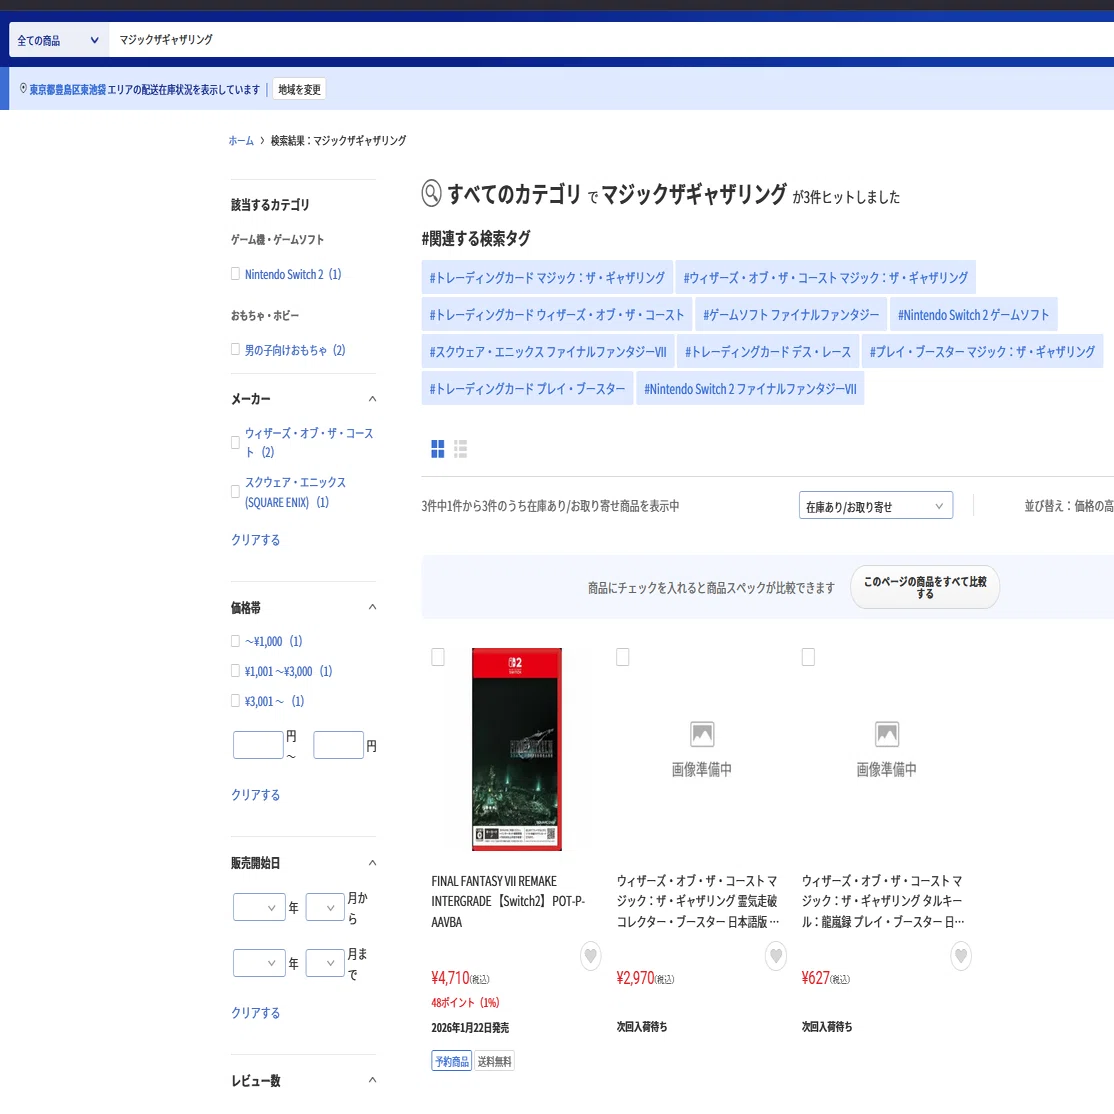Select tag #Nintendo Switch 2 ファイナルファンタジーVII

(x=750, y=389)
